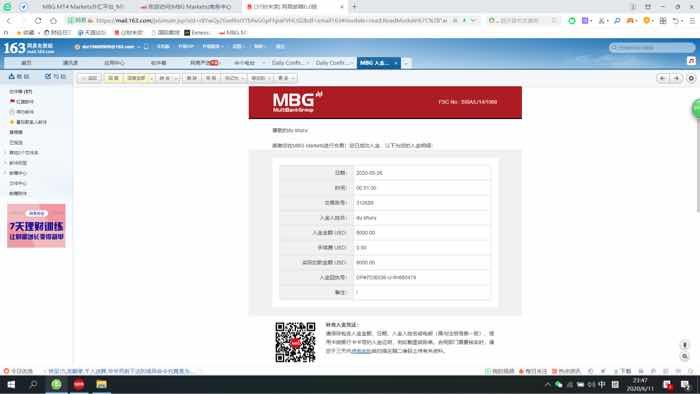The width and height of the screenshot is (700, 394).
Task: Click the report button in mail toolbar
Action: [x=211, y=78]
